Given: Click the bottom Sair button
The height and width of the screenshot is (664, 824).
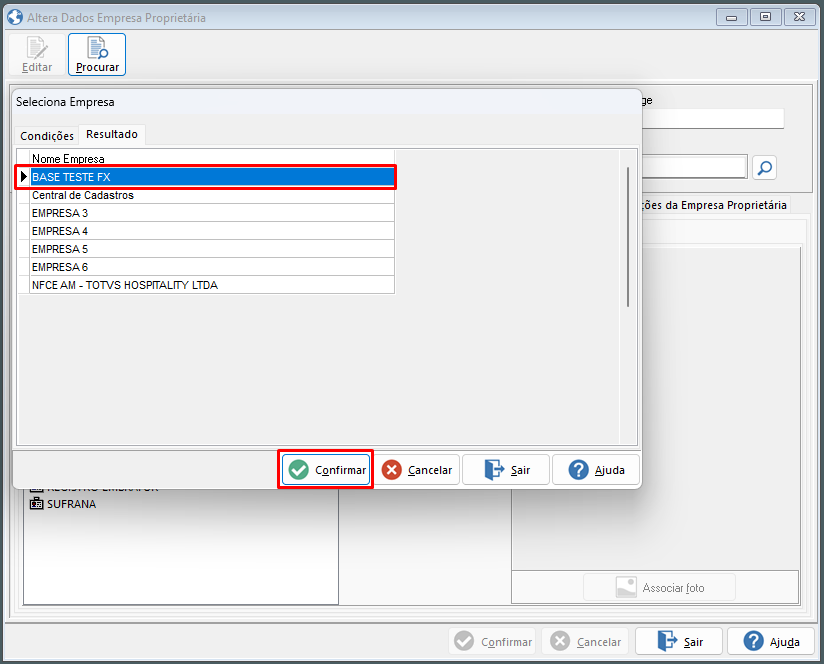Looking at the screenshot, I should click(678, 641).
